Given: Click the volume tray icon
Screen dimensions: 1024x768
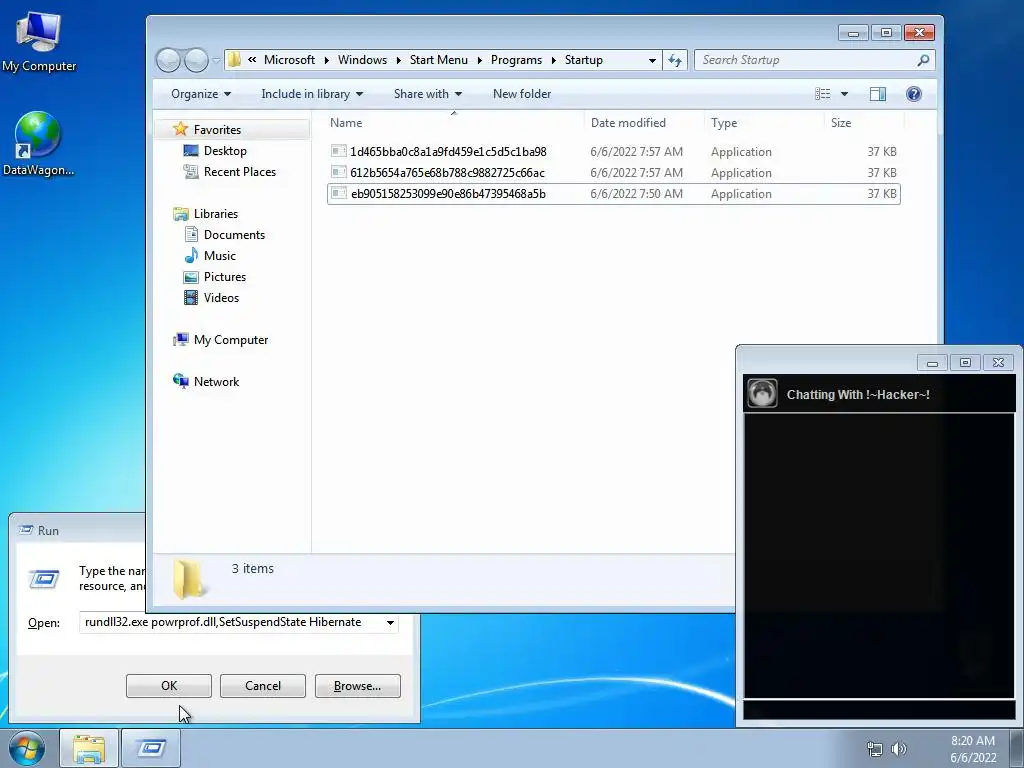Looking at the screenshot, I should (899, 749).
